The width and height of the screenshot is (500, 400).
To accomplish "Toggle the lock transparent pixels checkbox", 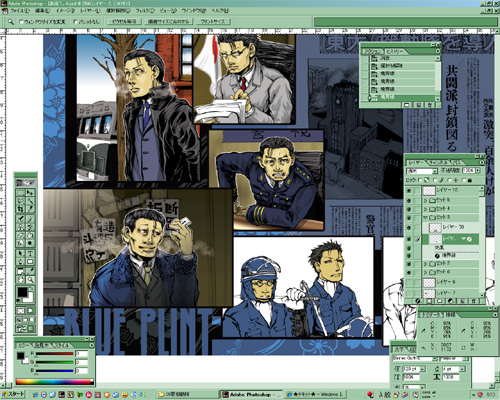I will 420,180.
